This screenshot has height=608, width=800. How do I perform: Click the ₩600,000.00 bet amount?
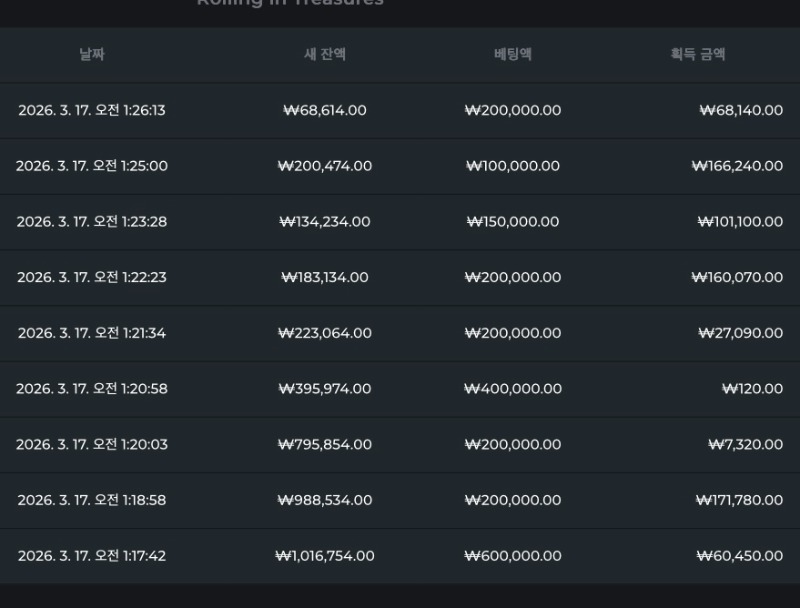pos(512,556)
